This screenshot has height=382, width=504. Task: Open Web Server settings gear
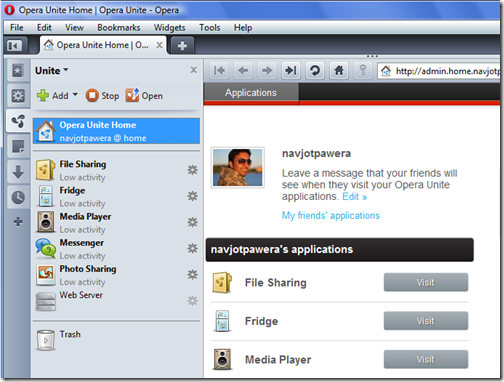point(192,301)
